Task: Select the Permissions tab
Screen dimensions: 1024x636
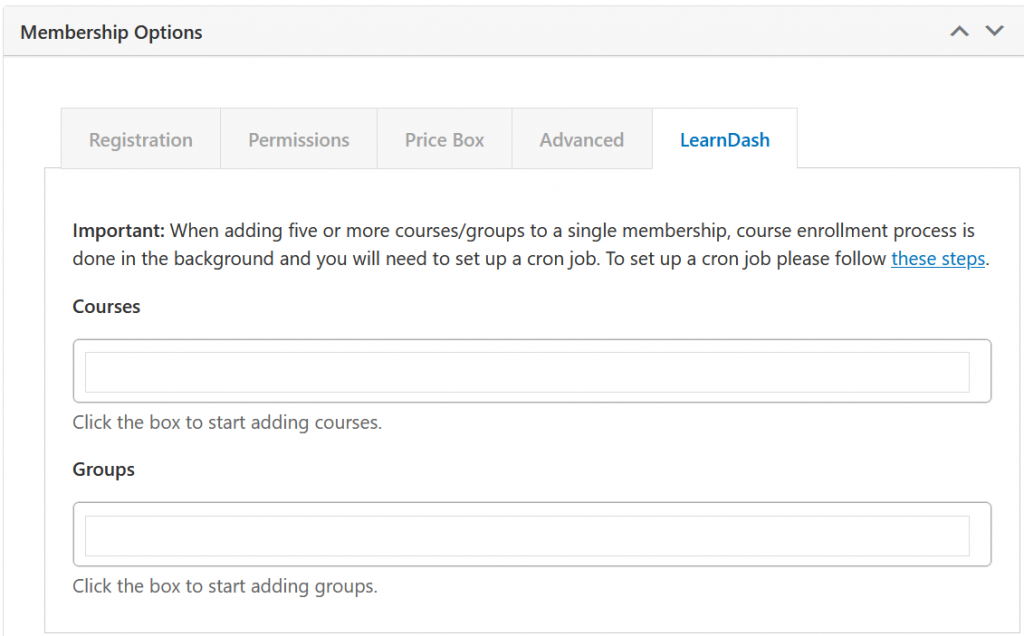Action: pos(298,139)
